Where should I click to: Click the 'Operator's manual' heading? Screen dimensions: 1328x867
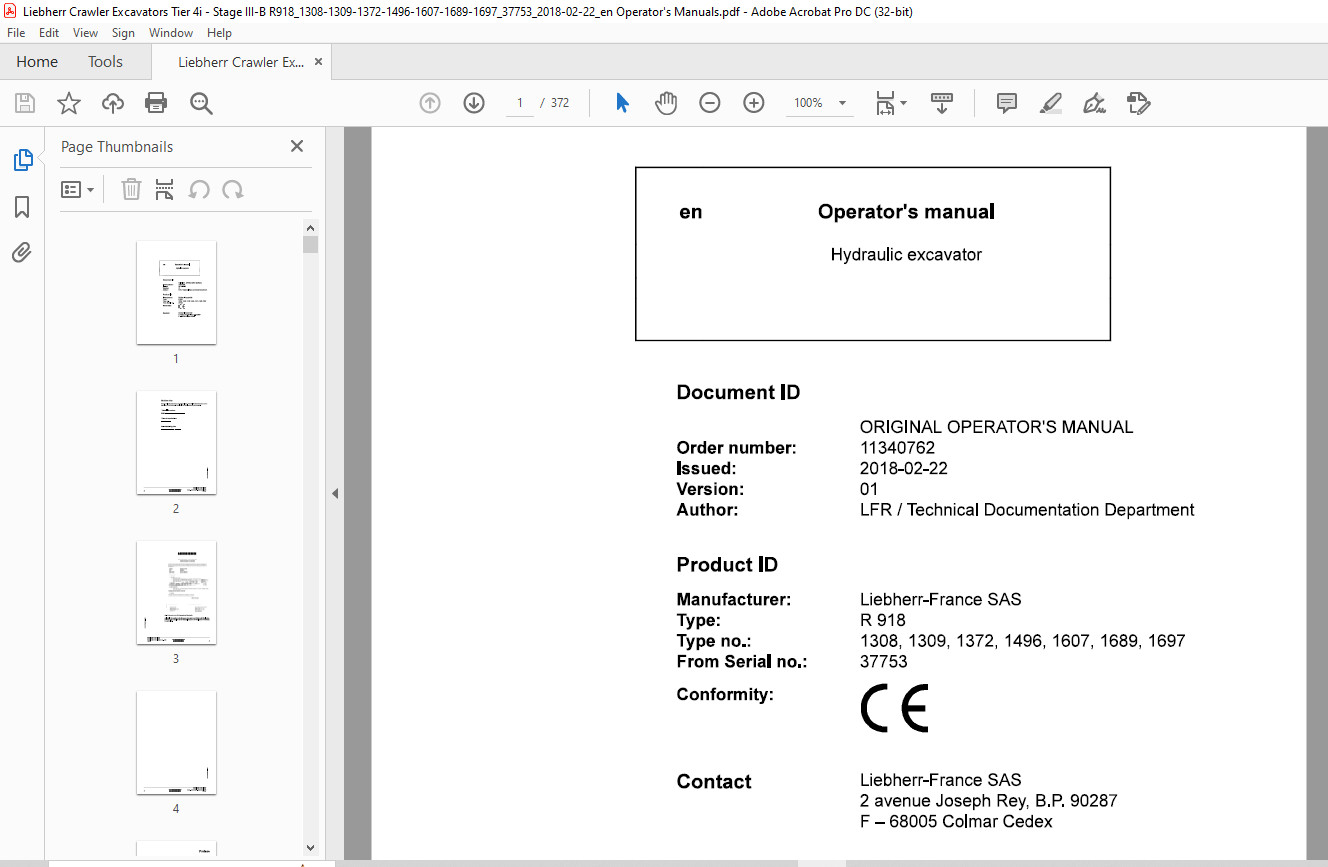(906, 211)
